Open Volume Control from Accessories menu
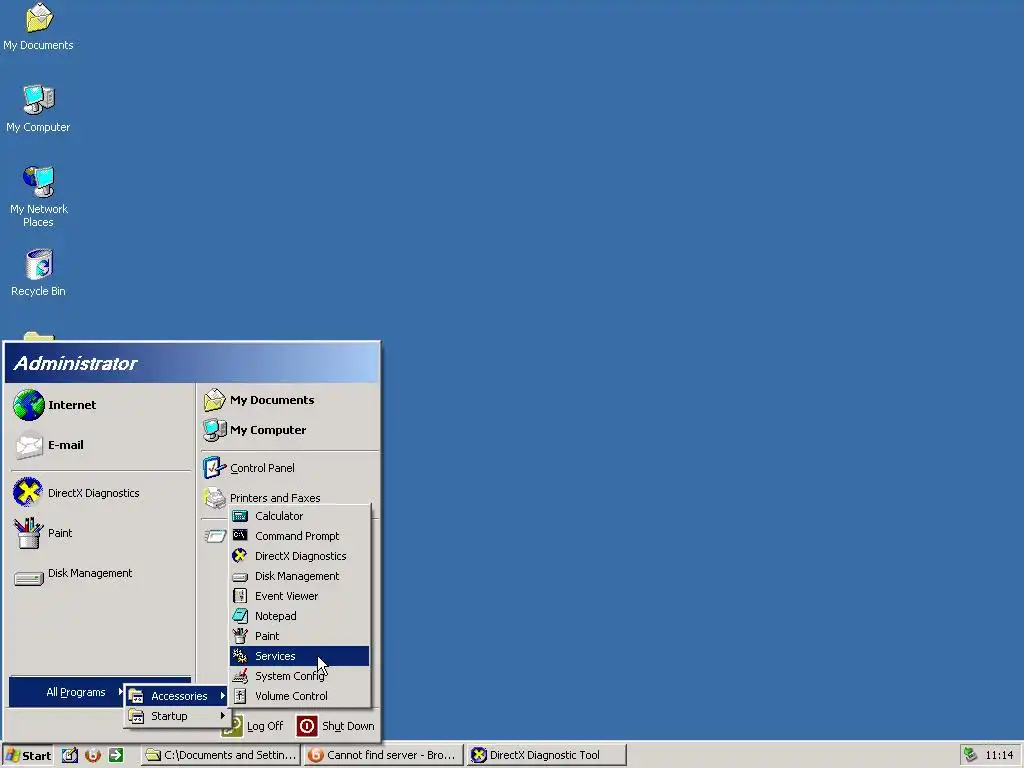 [x=300, y=696]
